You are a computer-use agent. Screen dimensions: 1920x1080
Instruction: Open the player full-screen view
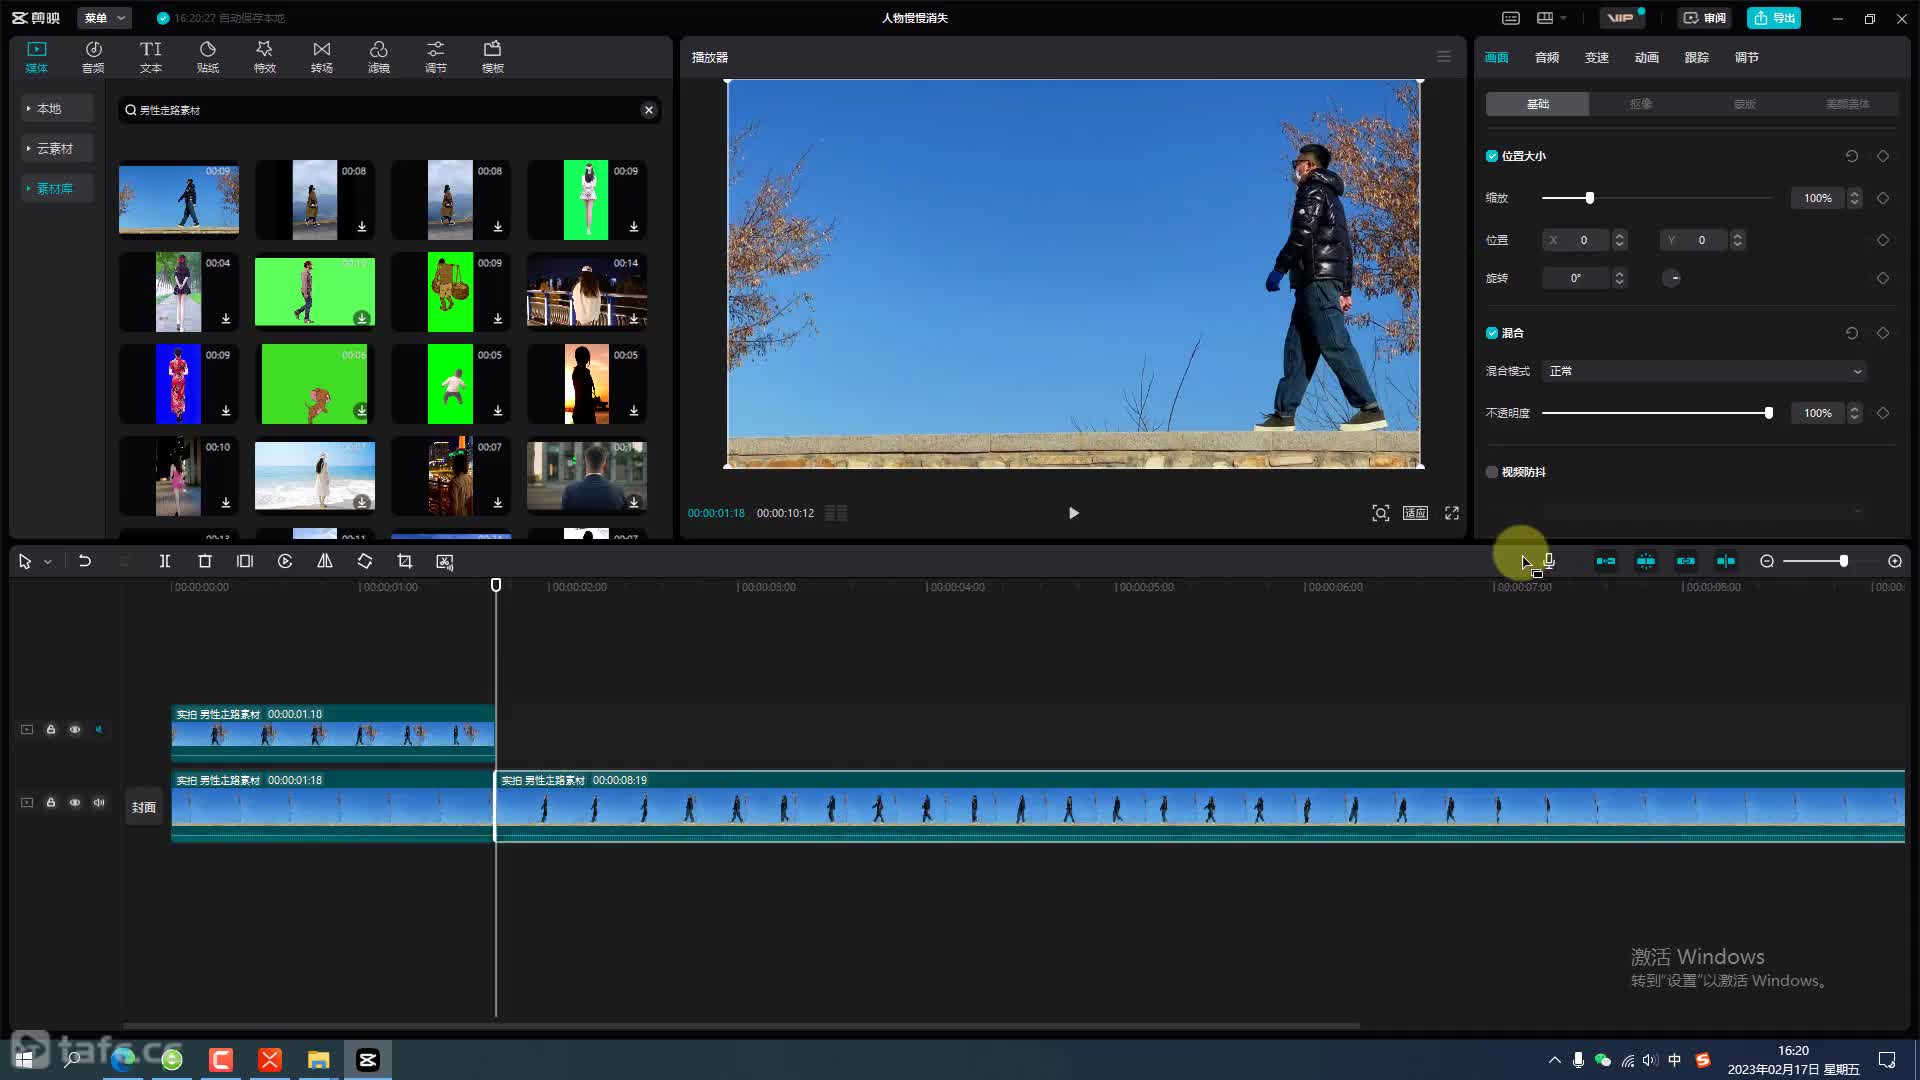[x=1452, y=513]
